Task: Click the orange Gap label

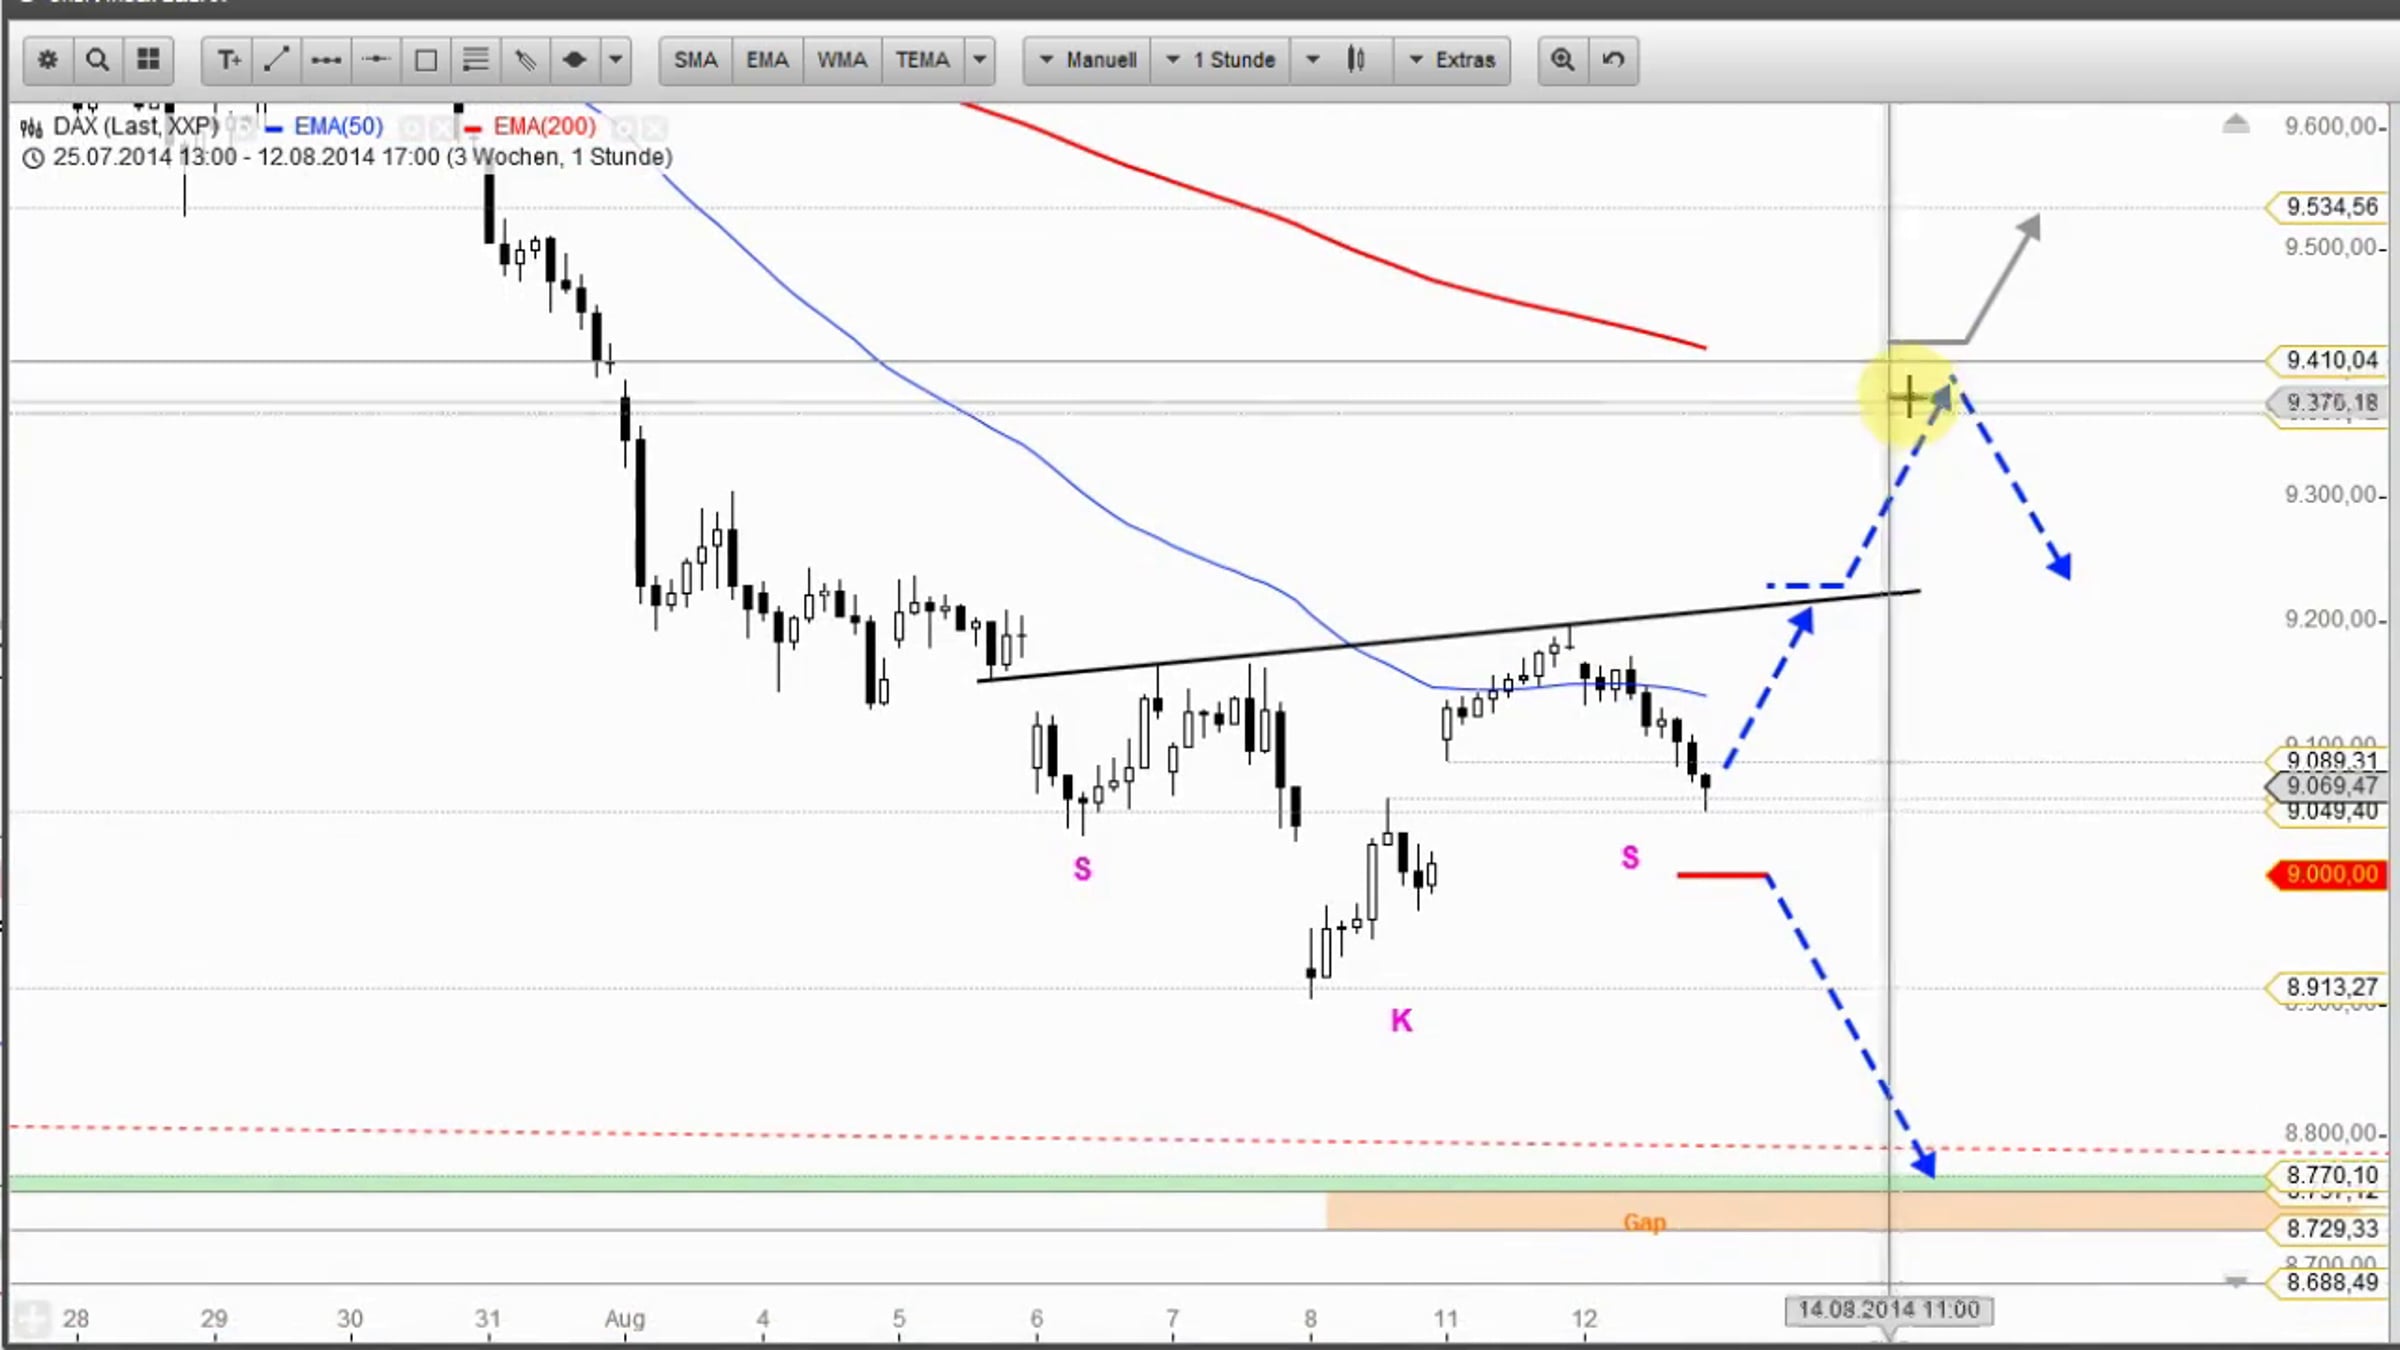Action: 1645,1222
